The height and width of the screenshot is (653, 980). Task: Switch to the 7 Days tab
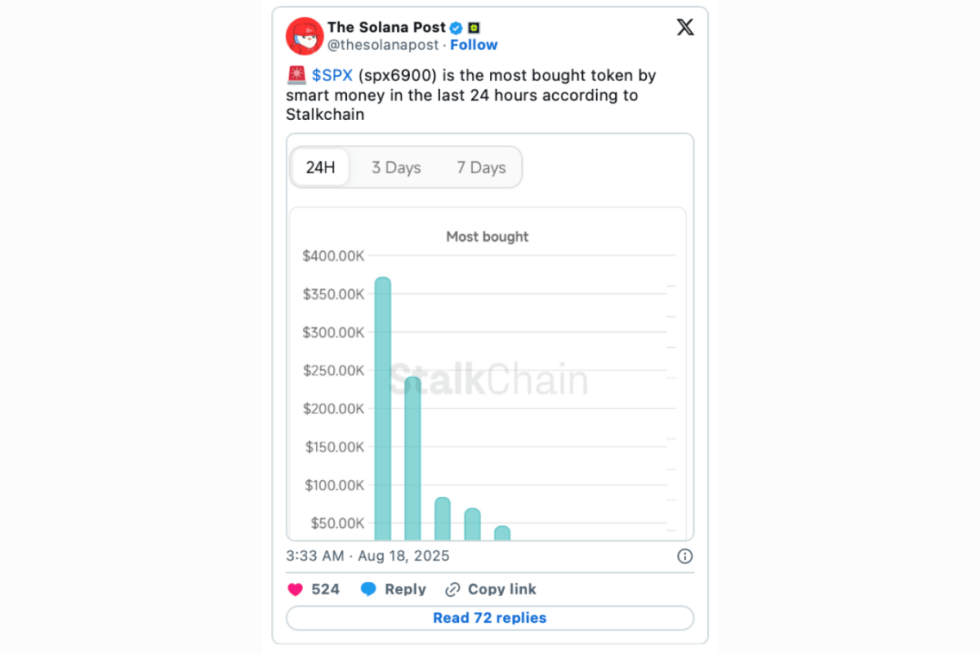481,167
